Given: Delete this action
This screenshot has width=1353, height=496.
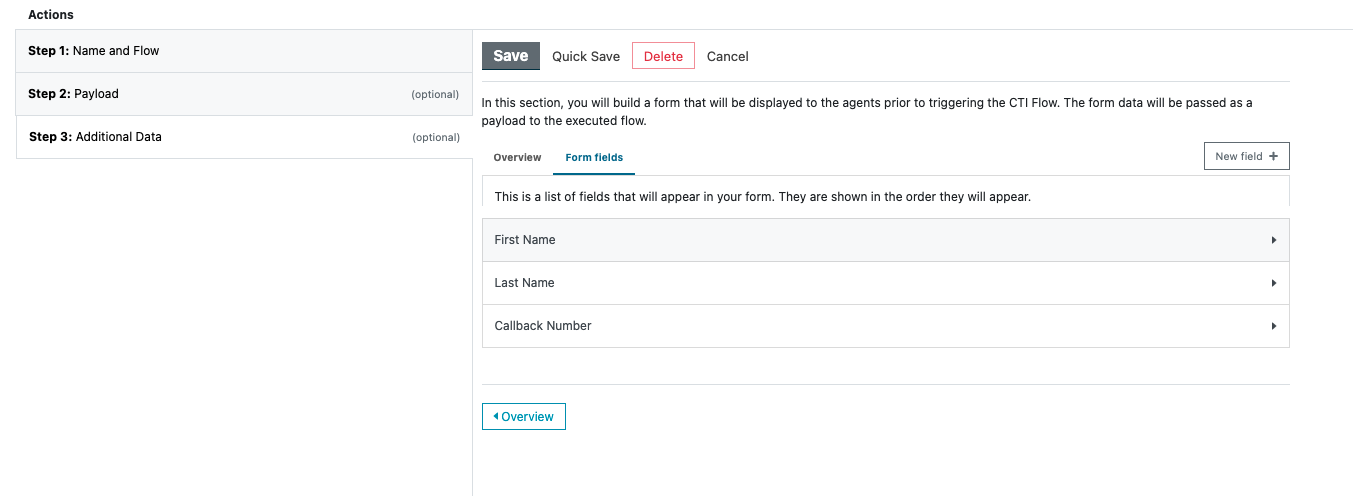Looking at the screenshot, I should click(663, 56).
